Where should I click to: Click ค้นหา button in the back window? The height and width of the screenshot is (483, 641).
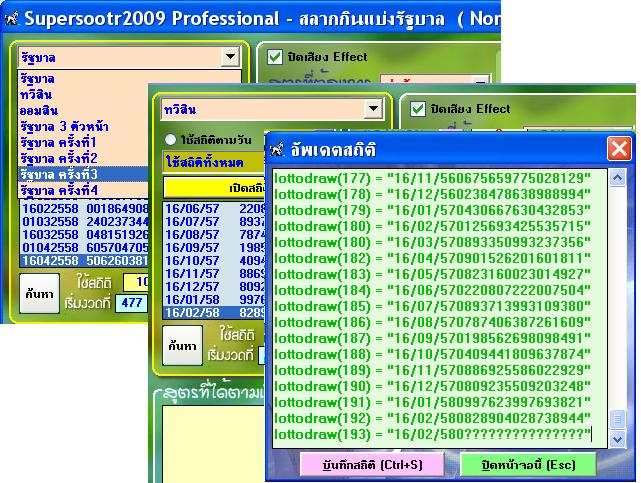(x=39, y=293)
